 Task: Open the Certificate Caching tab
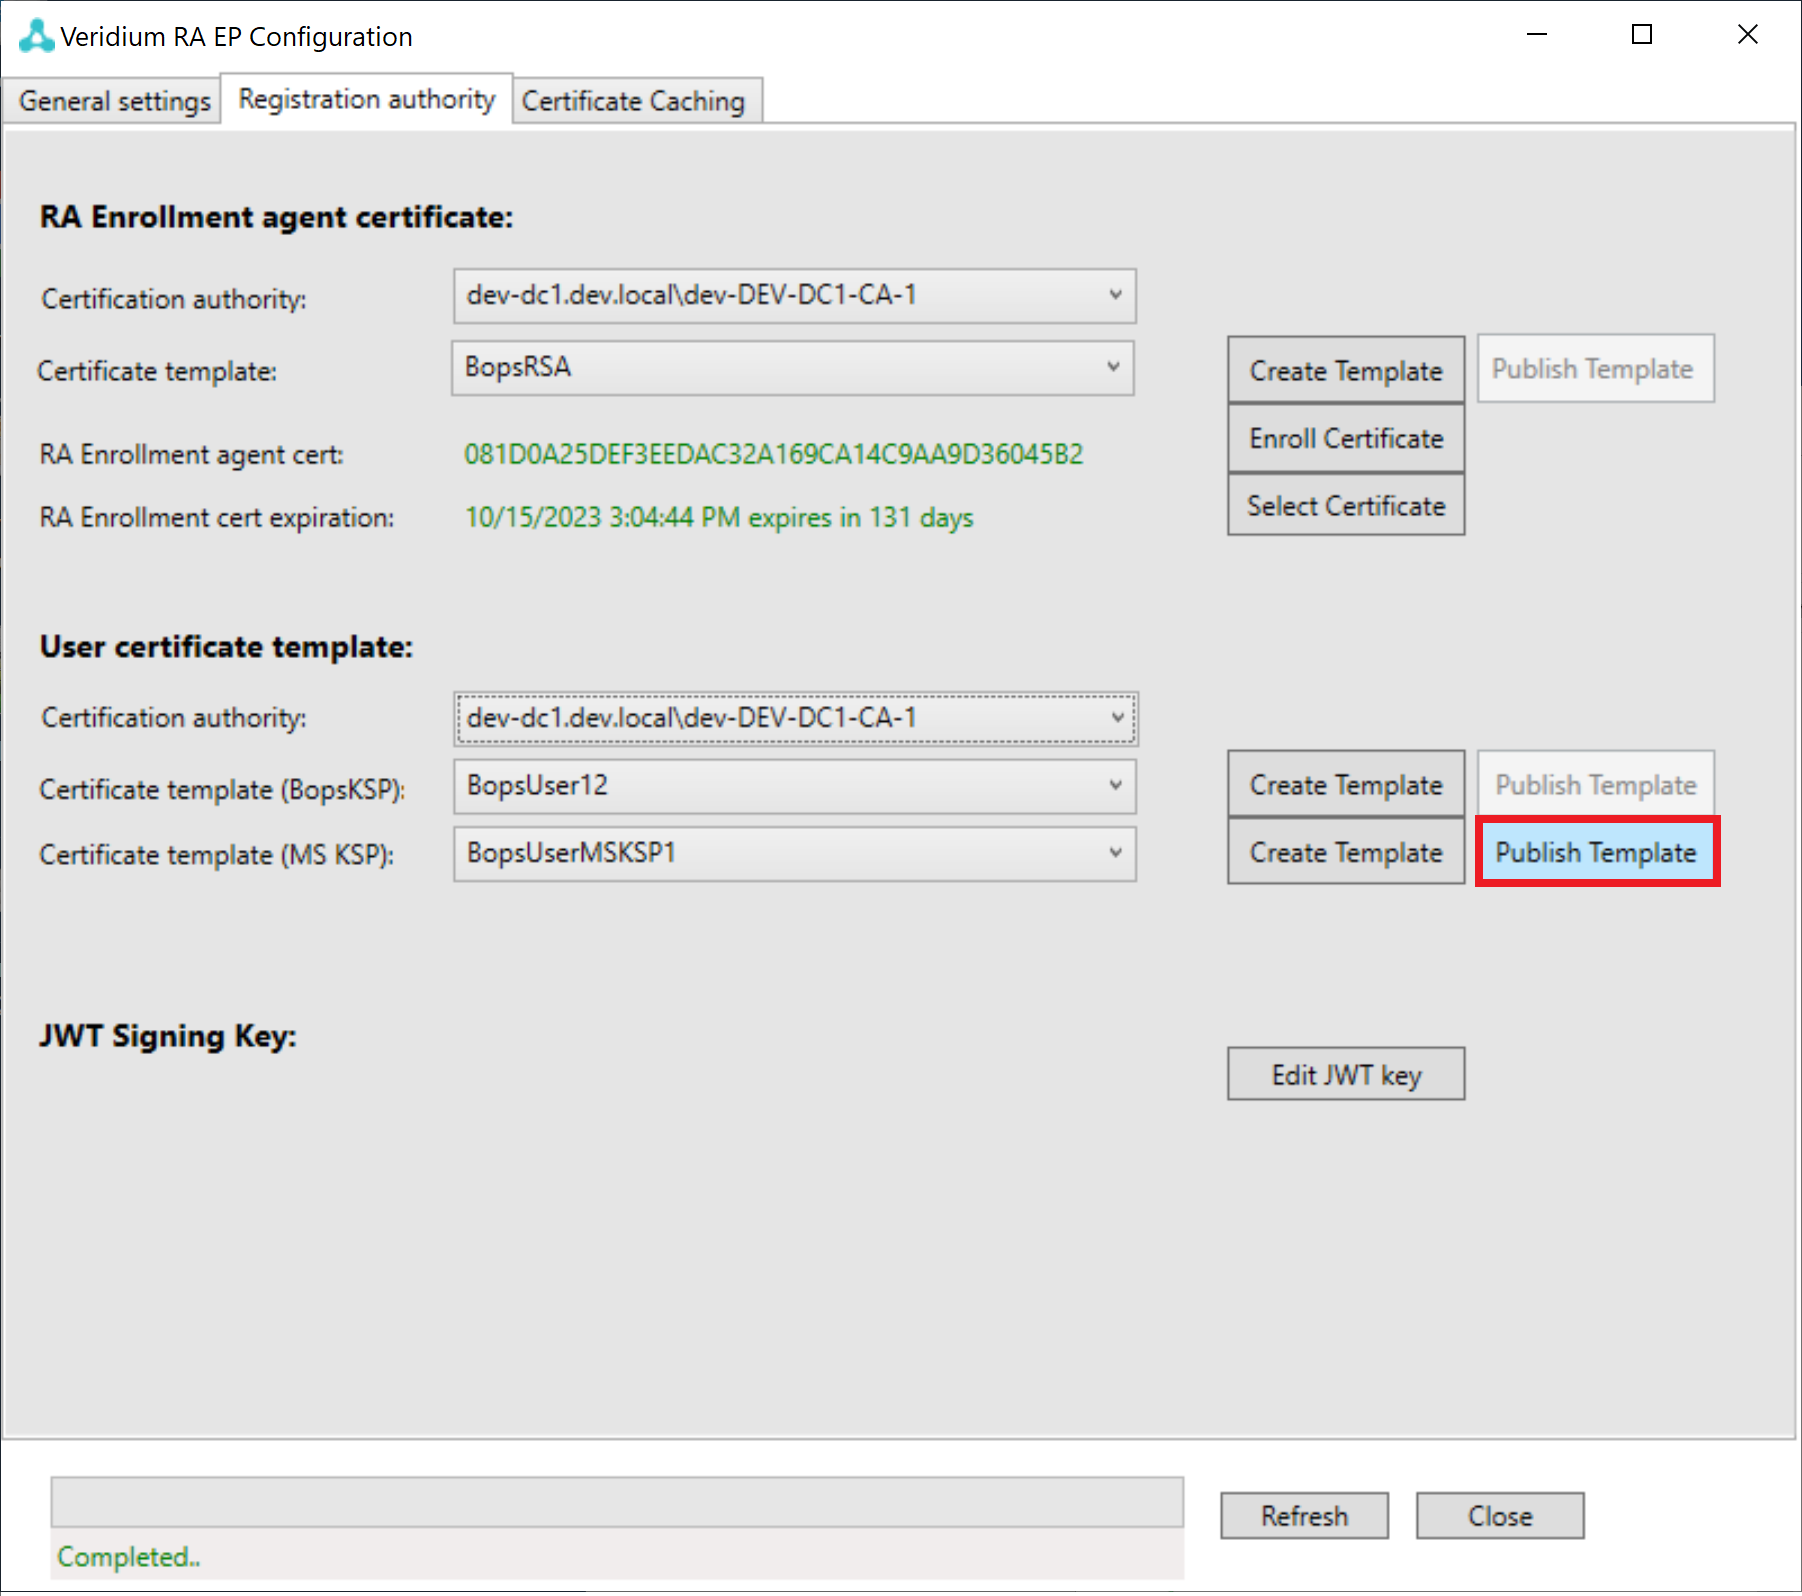click(633, 101)
